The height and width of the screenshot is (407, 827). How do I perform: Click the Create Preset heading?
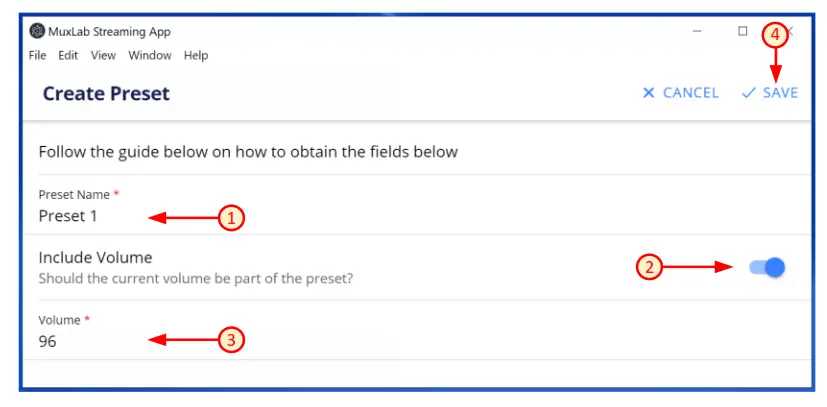[106, 94]
